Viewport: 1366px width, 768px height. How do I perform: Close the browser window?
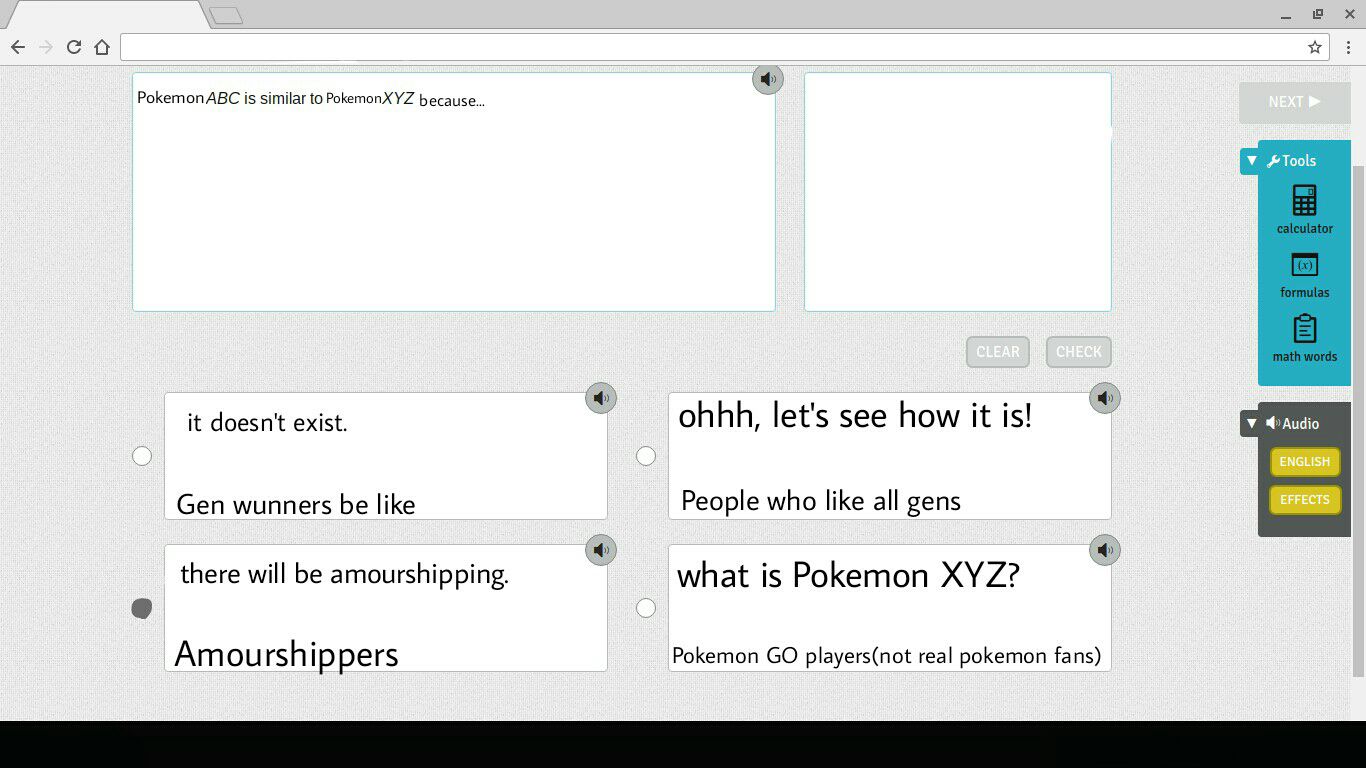(1349, 14)
